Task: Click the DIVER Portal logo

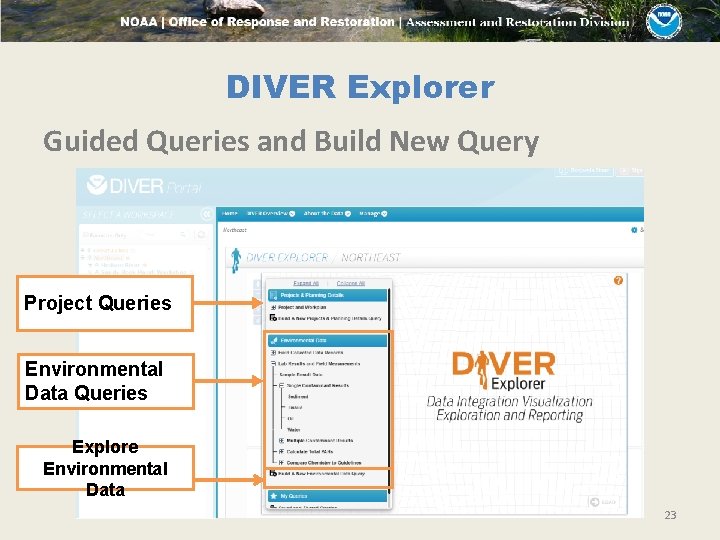Action: tap(144, 186)
